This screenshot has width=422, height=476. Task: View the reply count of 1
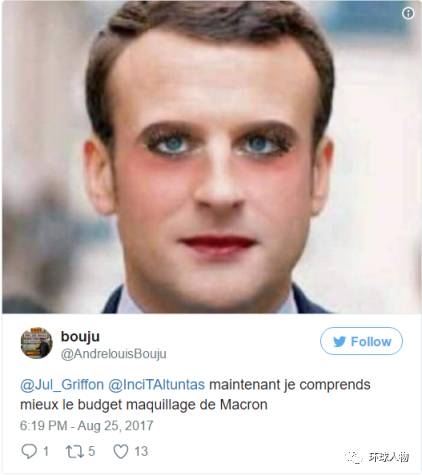(46, 452)
